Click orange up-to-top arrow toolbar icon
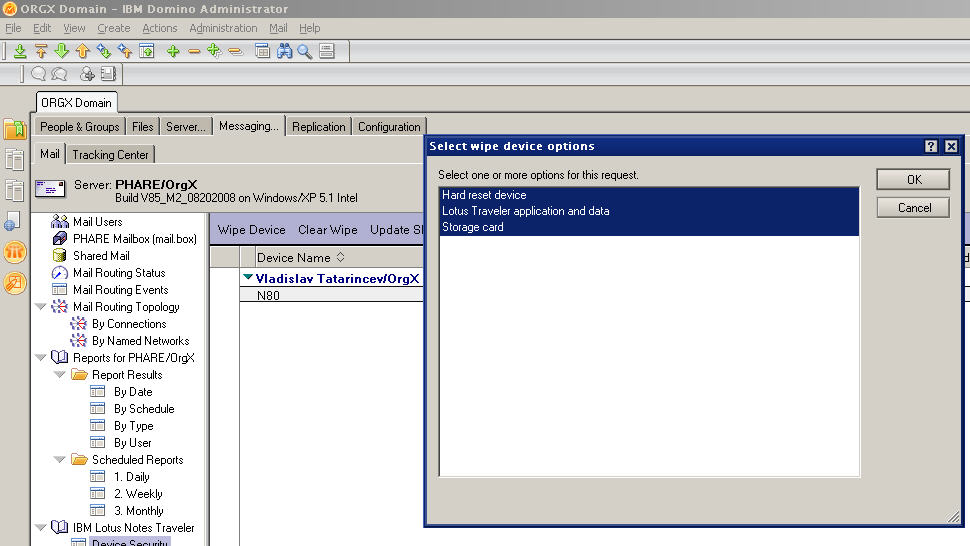 click(41, 51)
